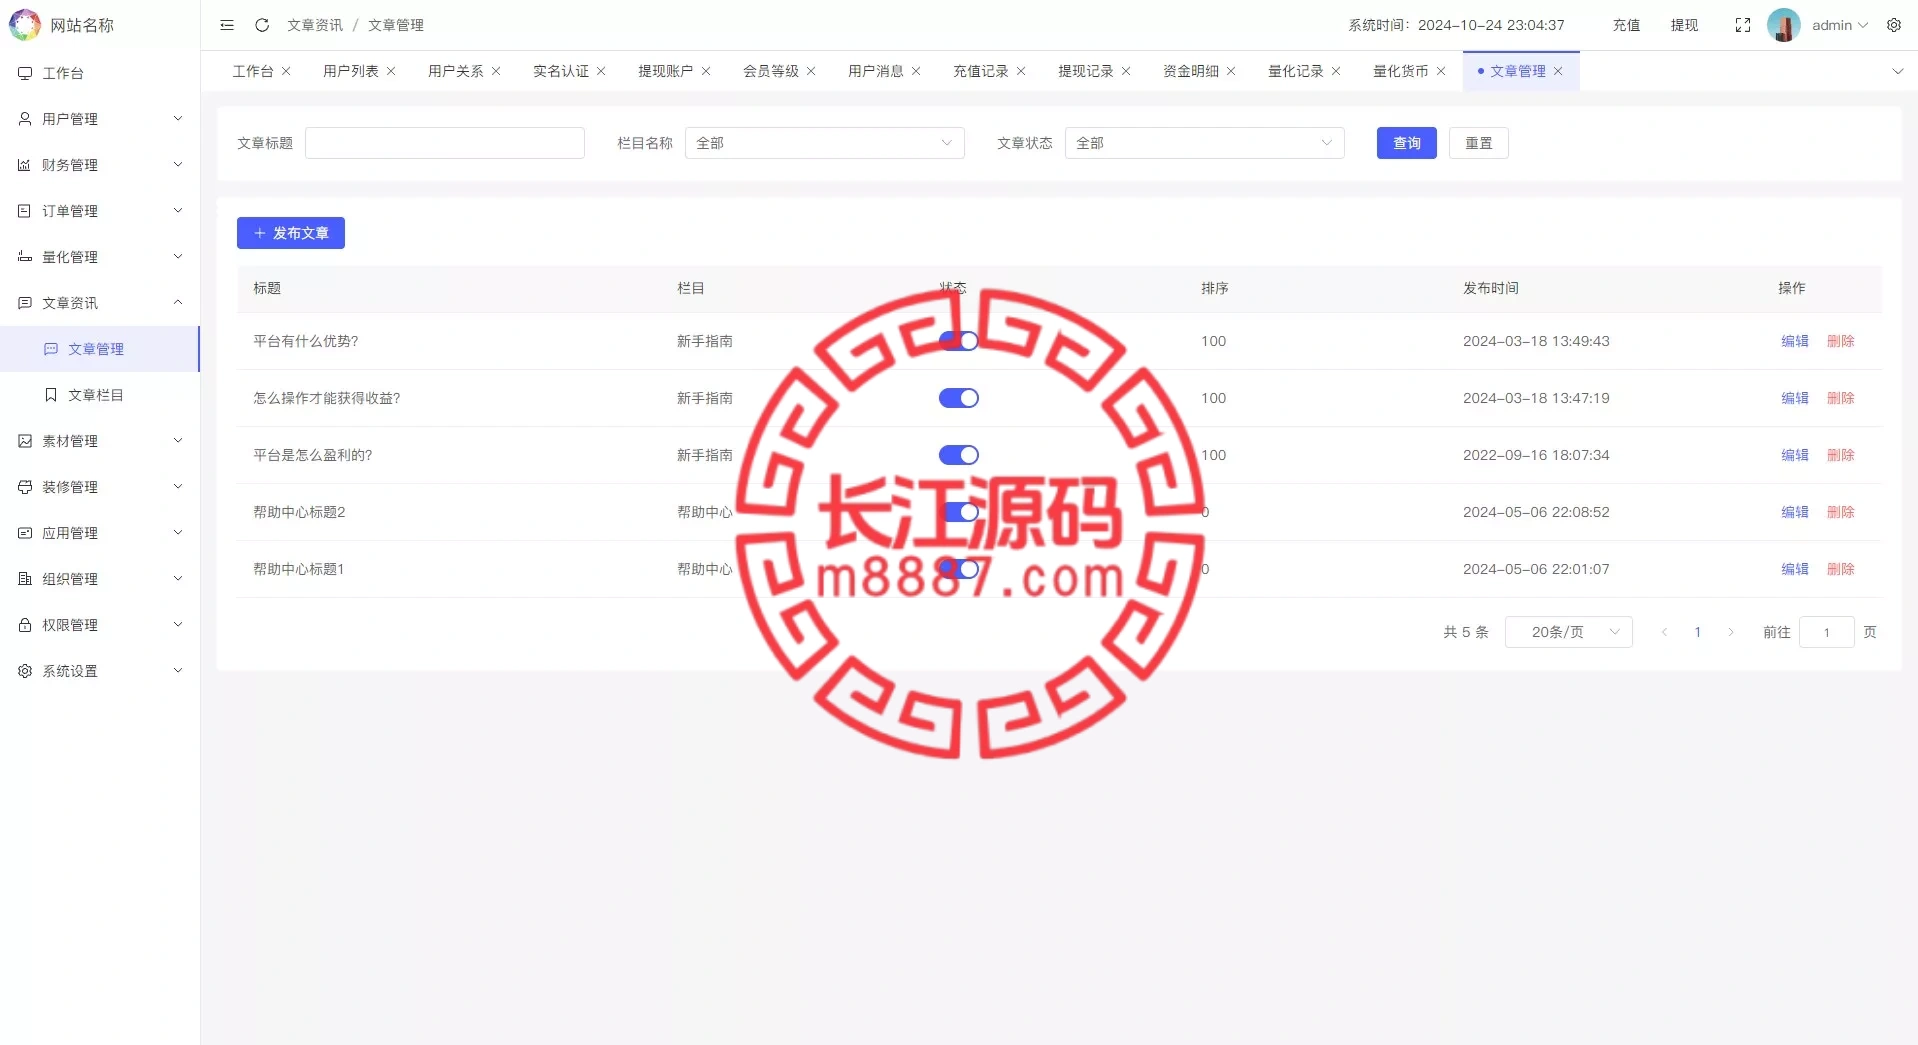Close the 量化货币 tab
1918x1045 pixels.
(x=1441, y=71)
